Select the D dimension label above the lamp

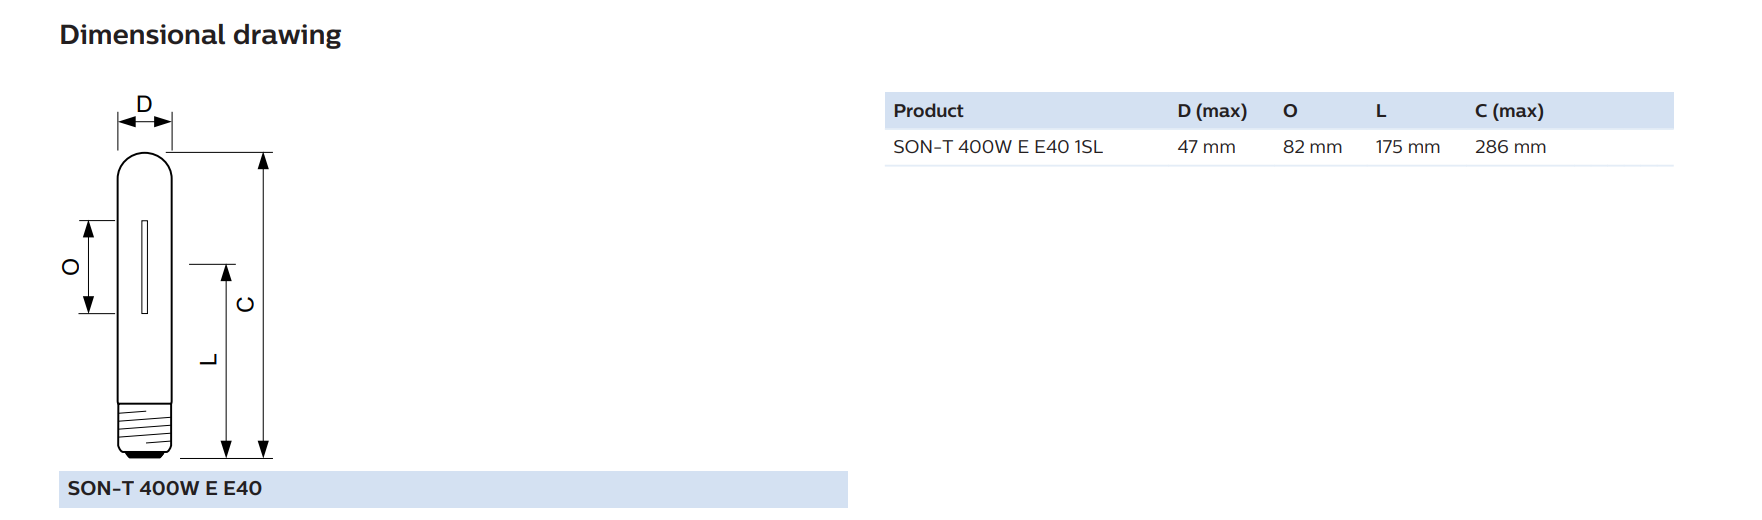(144, 104)
